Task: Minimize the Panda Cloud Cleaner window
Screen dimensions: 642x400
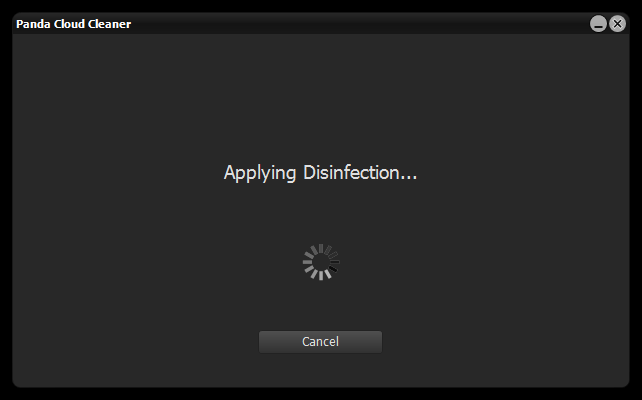Action: [598, 24]
